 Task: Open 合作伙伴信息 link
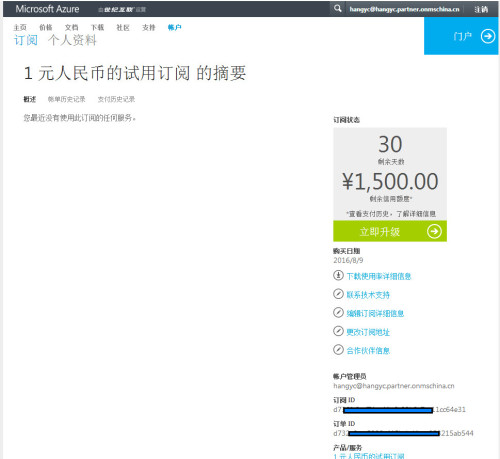tap(368, 350)
